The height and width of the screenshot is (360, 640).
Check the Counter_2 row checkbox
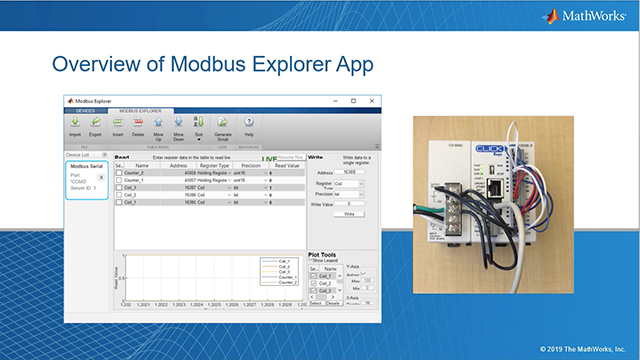coord(119,173)
